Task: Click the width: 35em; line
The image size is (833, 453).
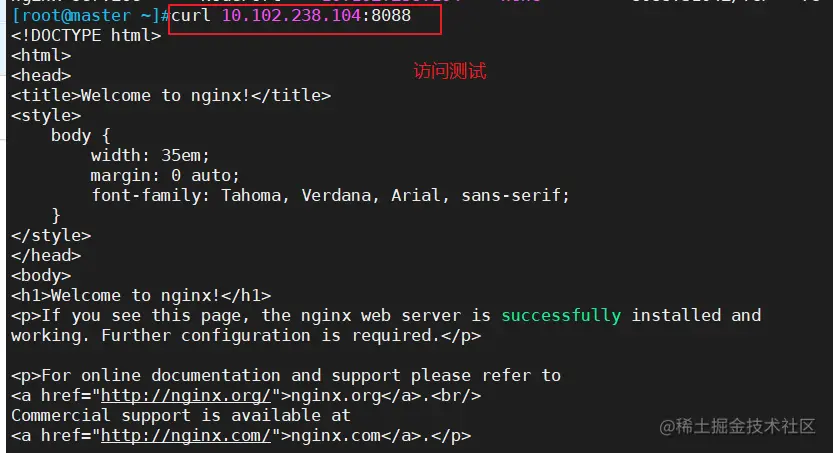Action: click(x=150, y=156)
